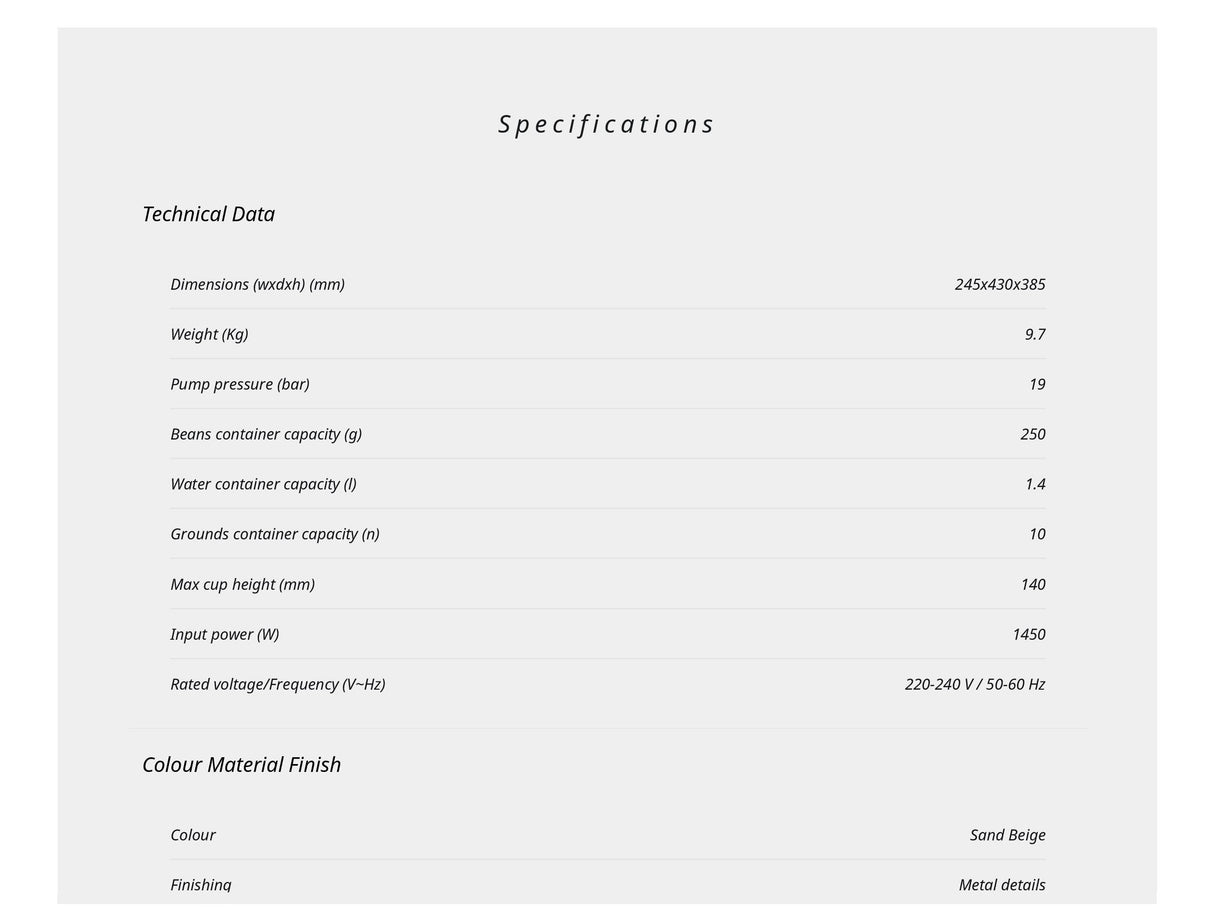Select the 1.4 water capacity value

coord(1034,484)
